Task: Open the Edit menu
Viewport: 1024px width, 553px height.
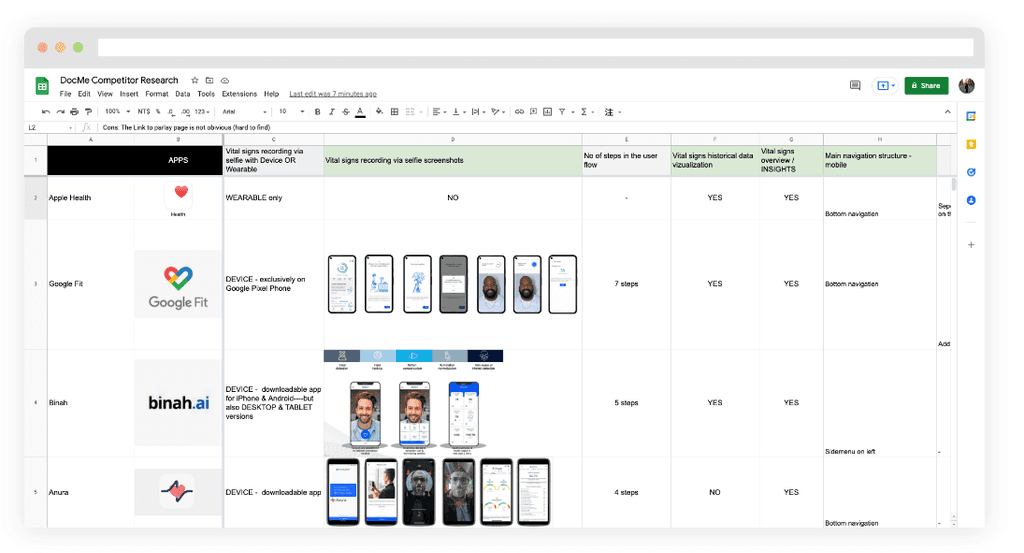Action: tap(84, 94)
